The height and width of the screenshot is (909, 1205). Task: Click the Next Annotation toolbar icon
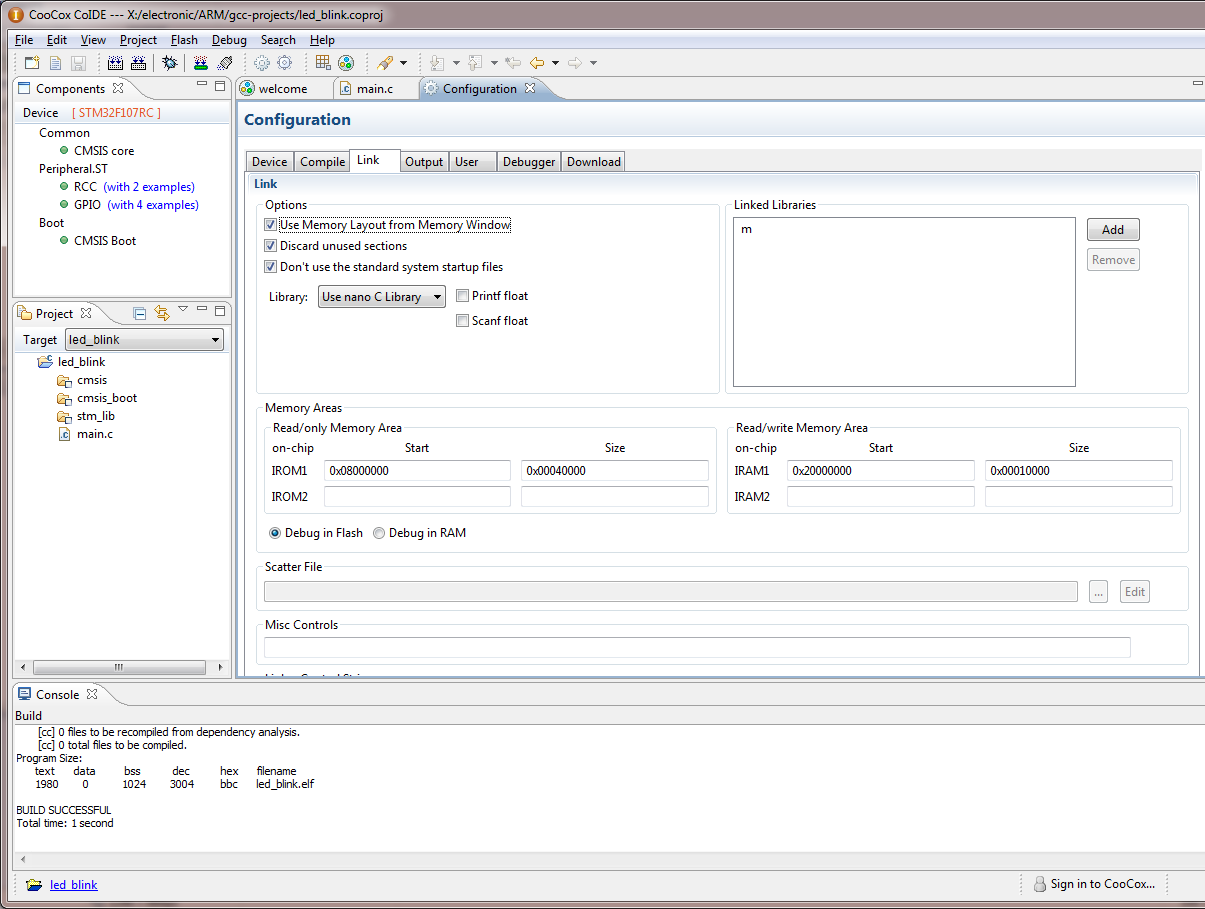click(437, 63)
